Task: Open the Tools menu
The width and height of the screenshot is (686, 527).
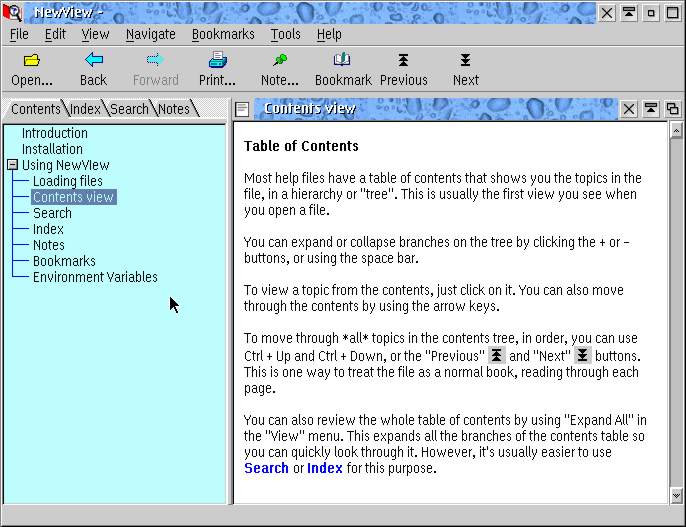Action: (285, 34)
